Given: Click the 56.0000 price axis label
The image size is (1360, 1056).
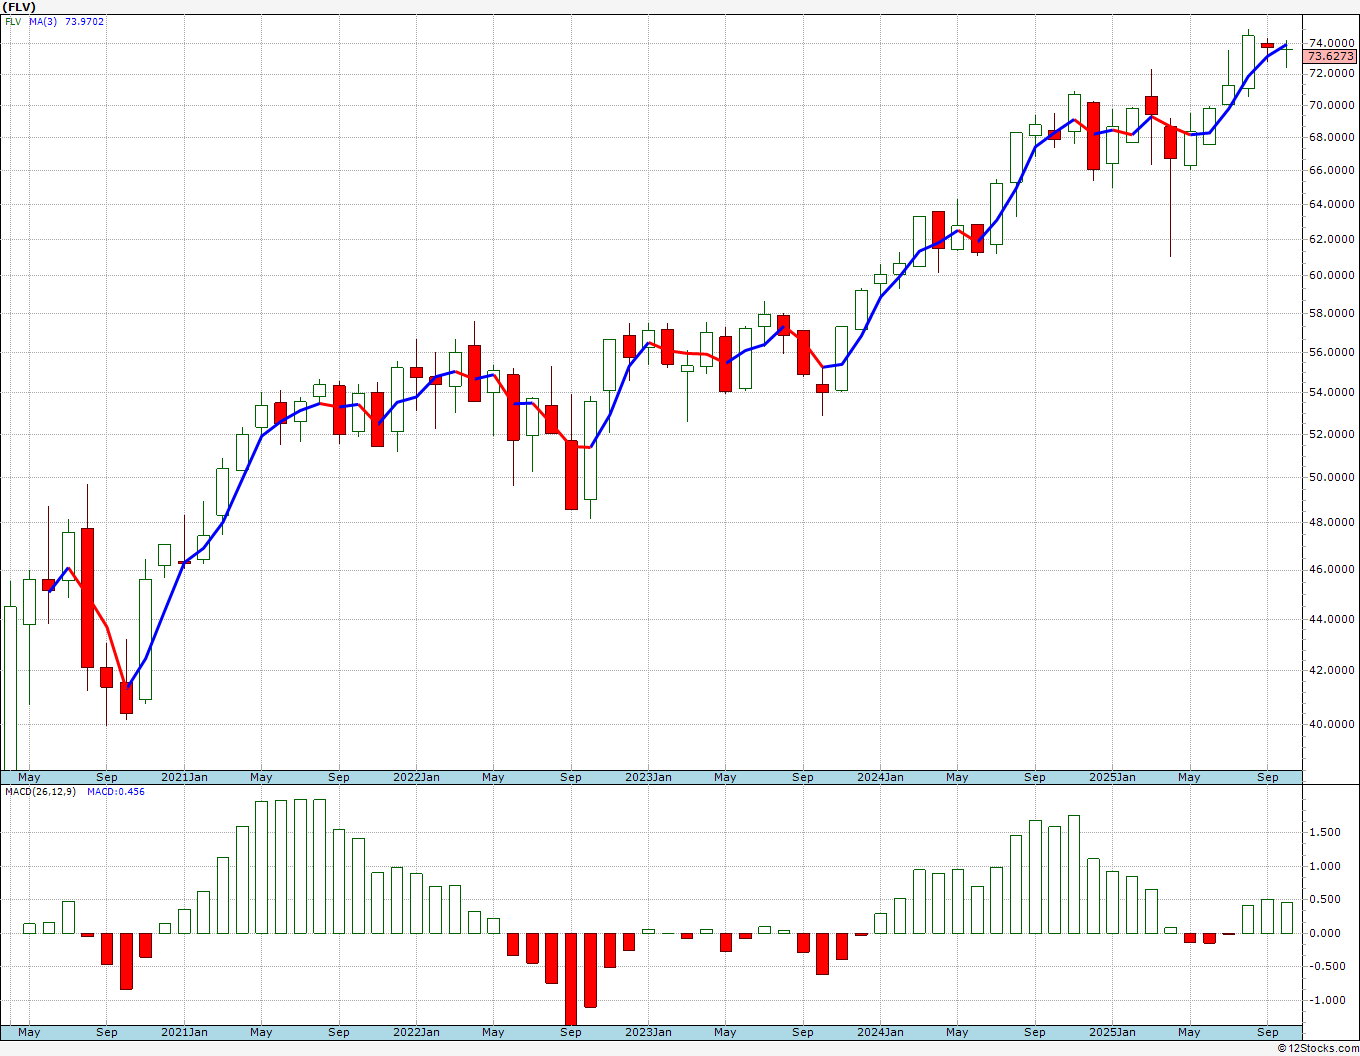Looking at the screenshot, I should [1332, 352].
